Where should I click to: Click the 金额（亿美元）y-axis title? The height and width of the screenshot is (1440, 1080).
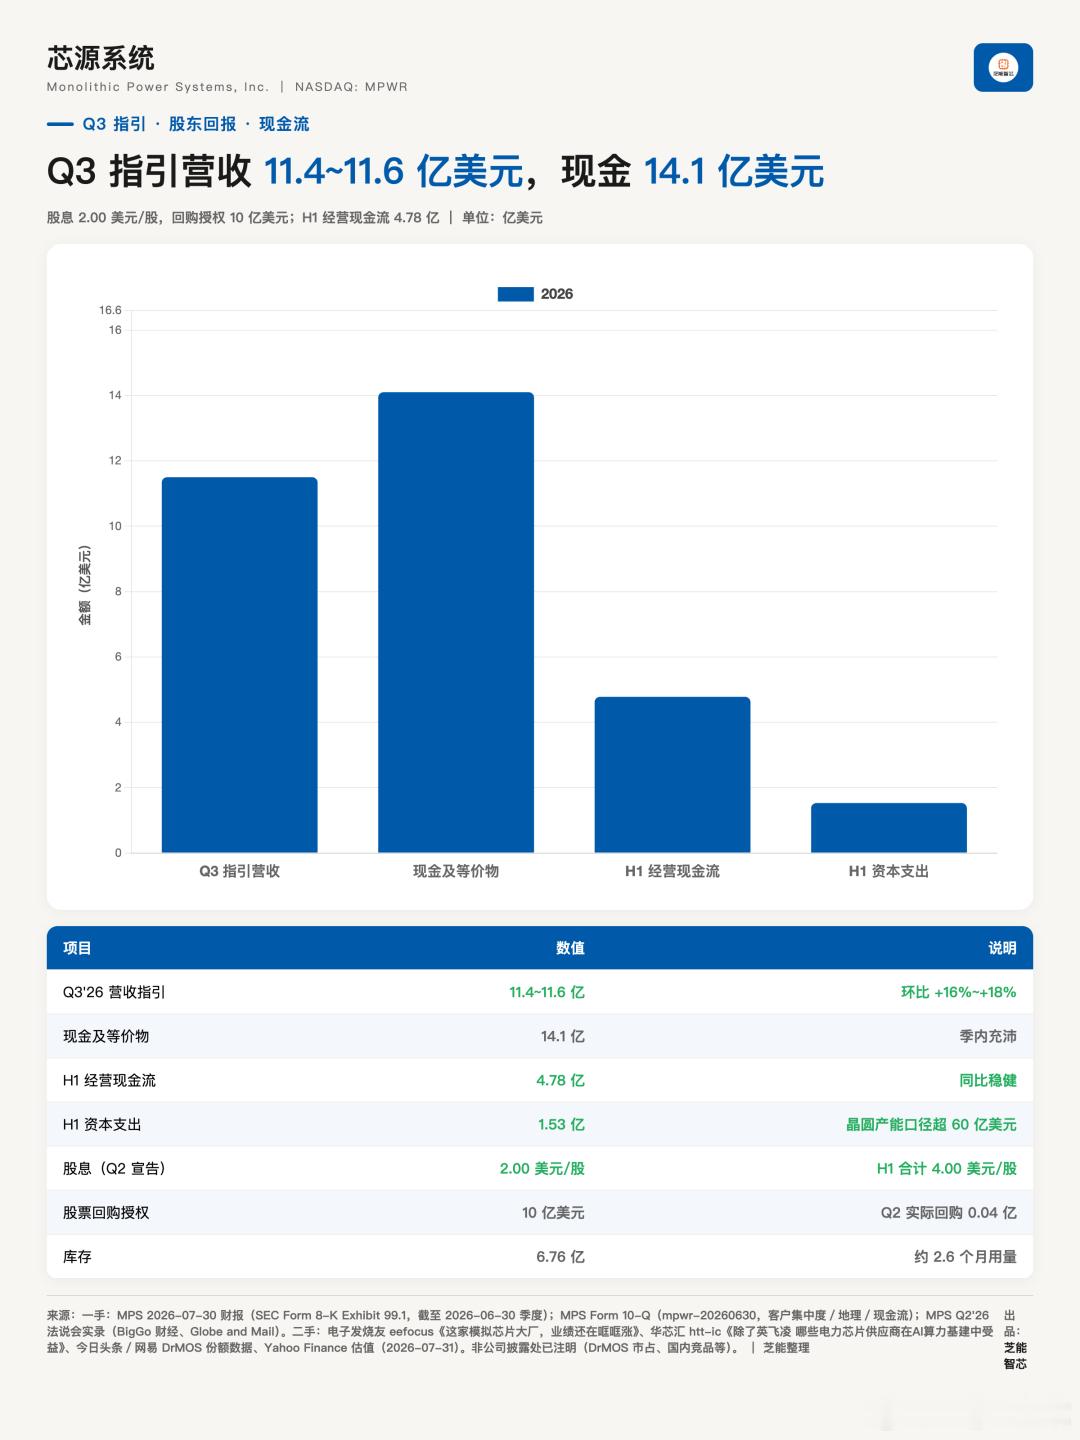click(85, 586)
